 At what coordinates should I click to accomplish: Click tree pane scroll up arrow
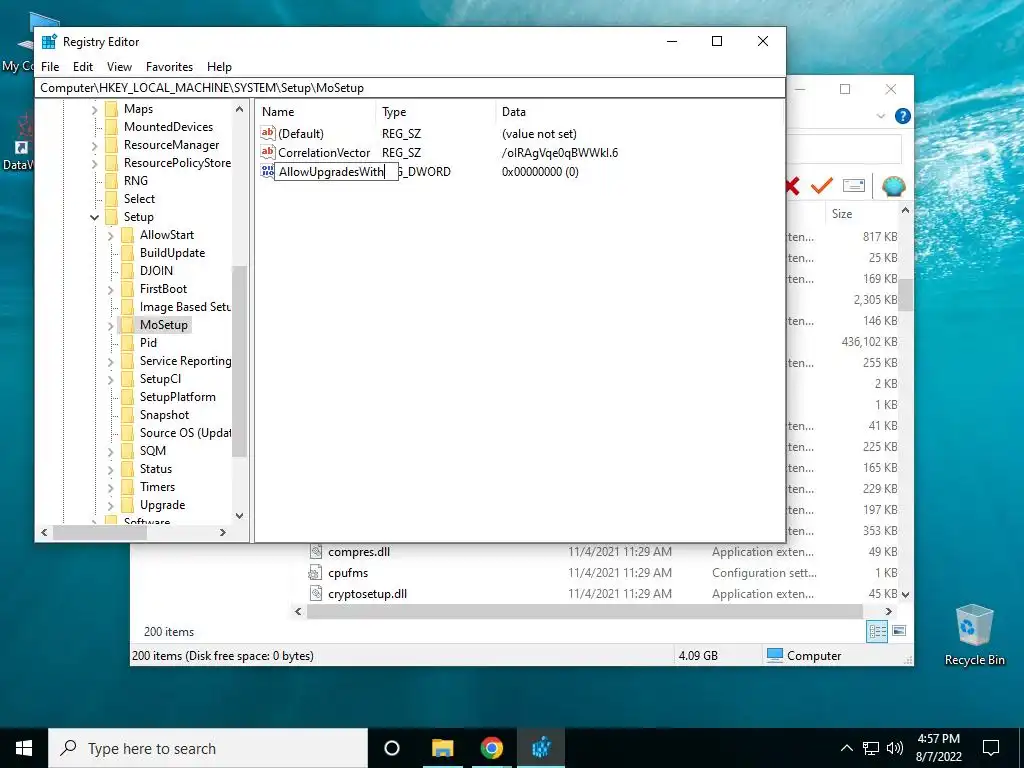click(239, 109)
